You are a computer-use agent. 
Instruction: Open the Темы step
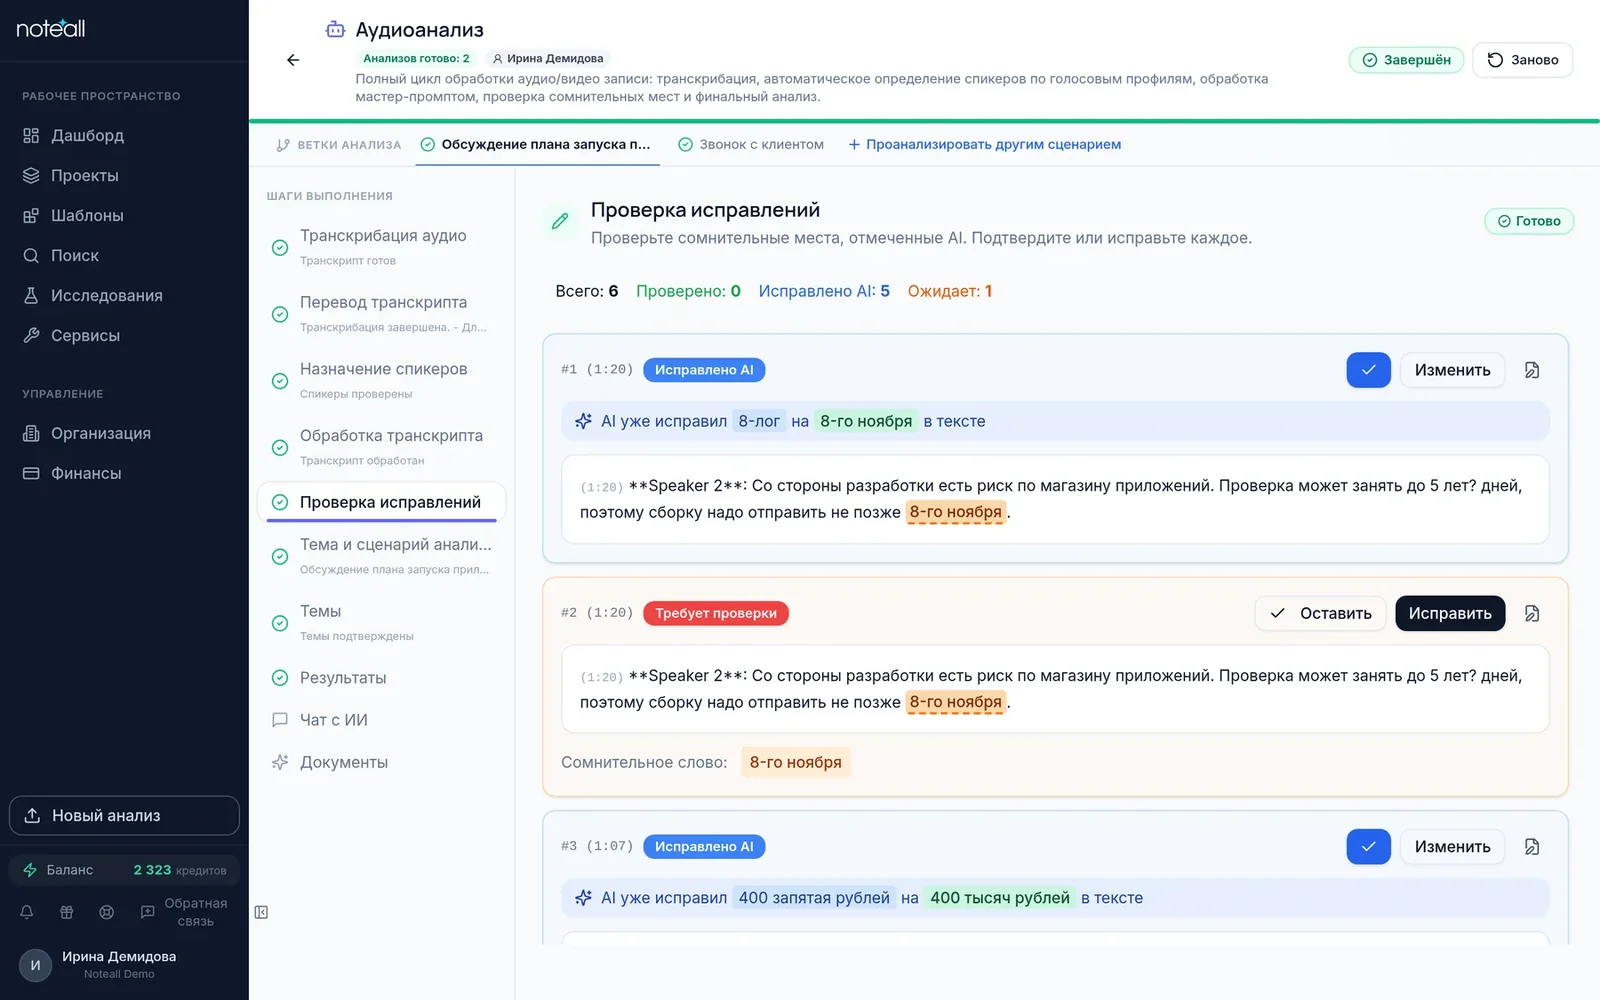[x=382, y=622]
